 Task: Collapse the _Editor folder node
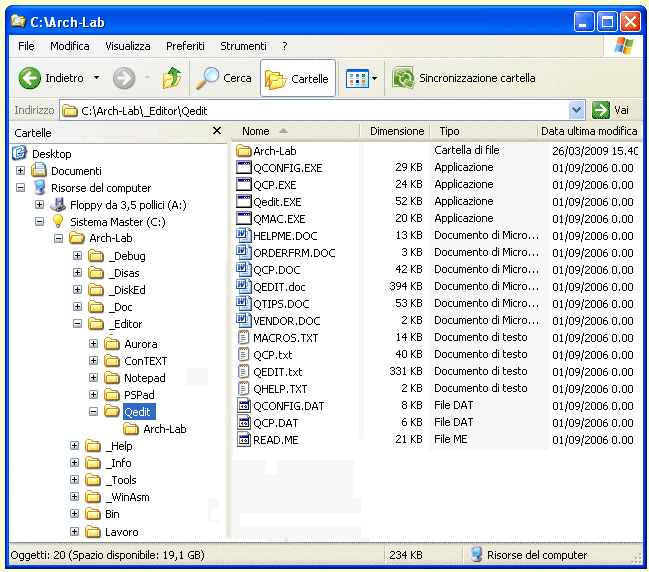77,323
